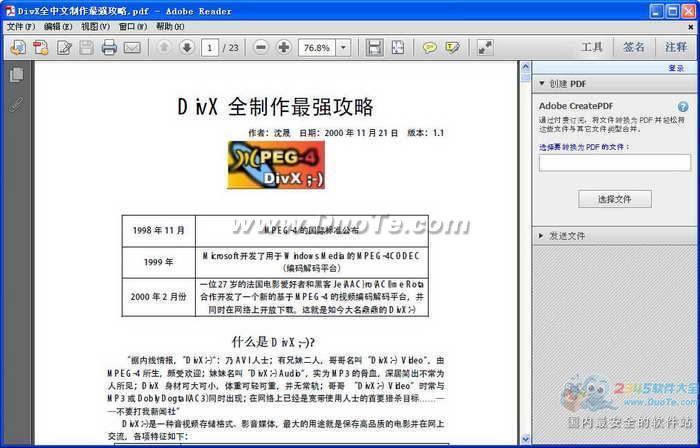The height and width of the screenshot is (448, 700).
Task: Click the Email envelope toolbar icon
Action: click(x=132, y=47)
